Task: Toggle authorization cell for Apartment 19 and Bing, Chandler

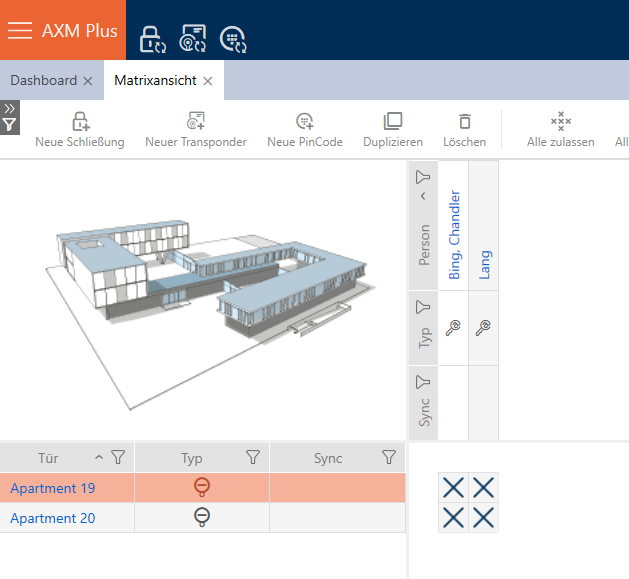Action: (x=453, y=488)
